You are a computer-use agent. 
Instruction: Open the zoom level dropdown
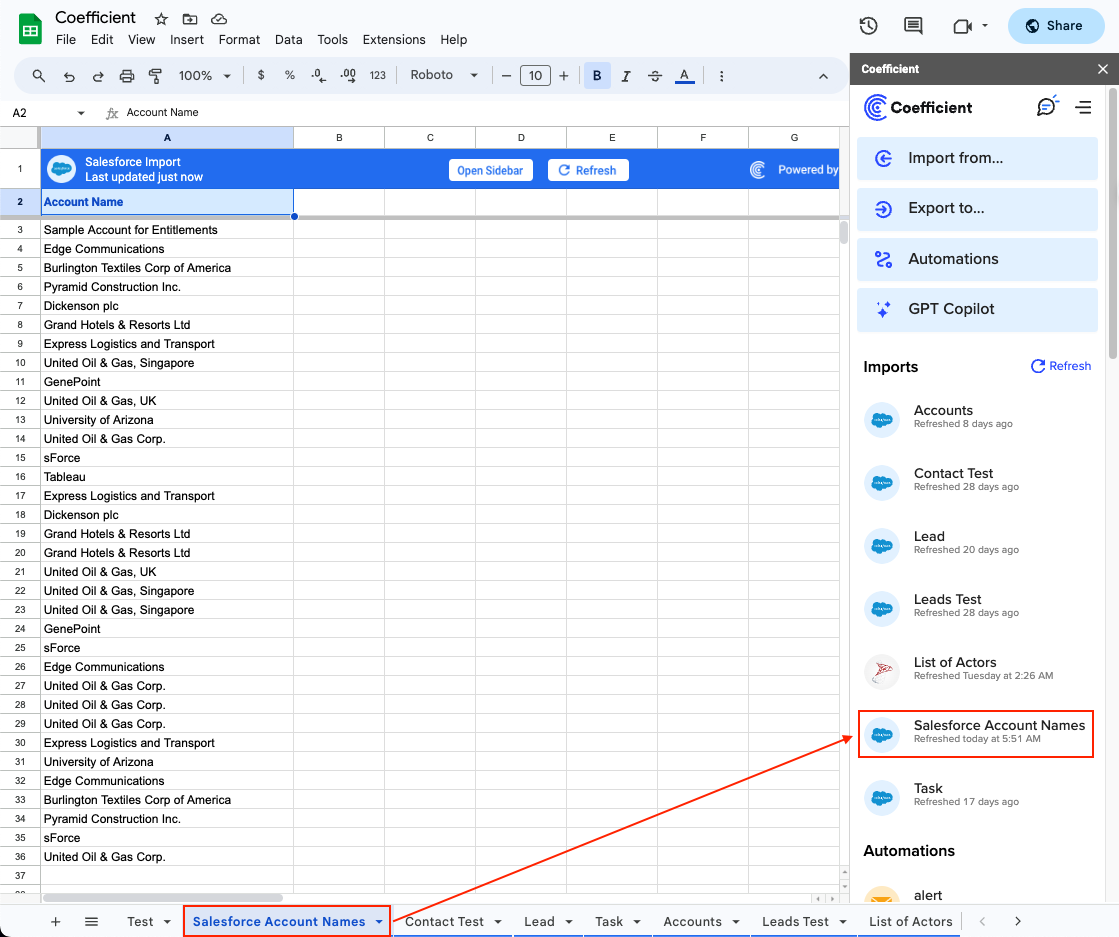pos(205,76)
